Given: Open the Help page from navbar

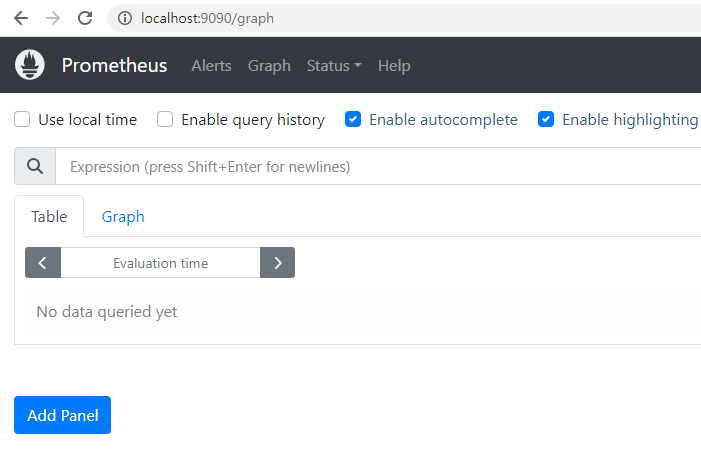Looking at the screenshot, I should point(394,66).
